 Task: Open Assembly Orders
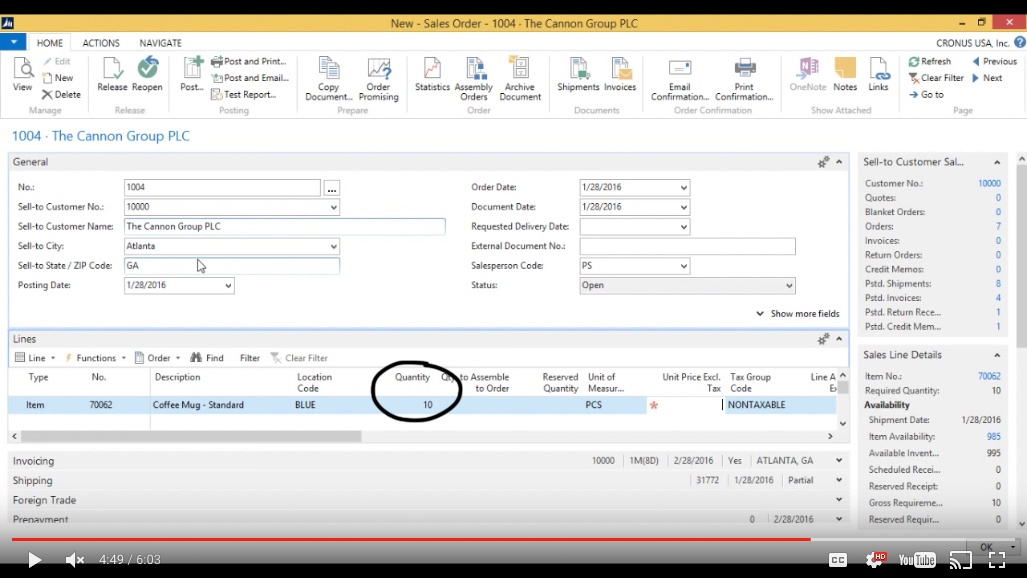474,79
